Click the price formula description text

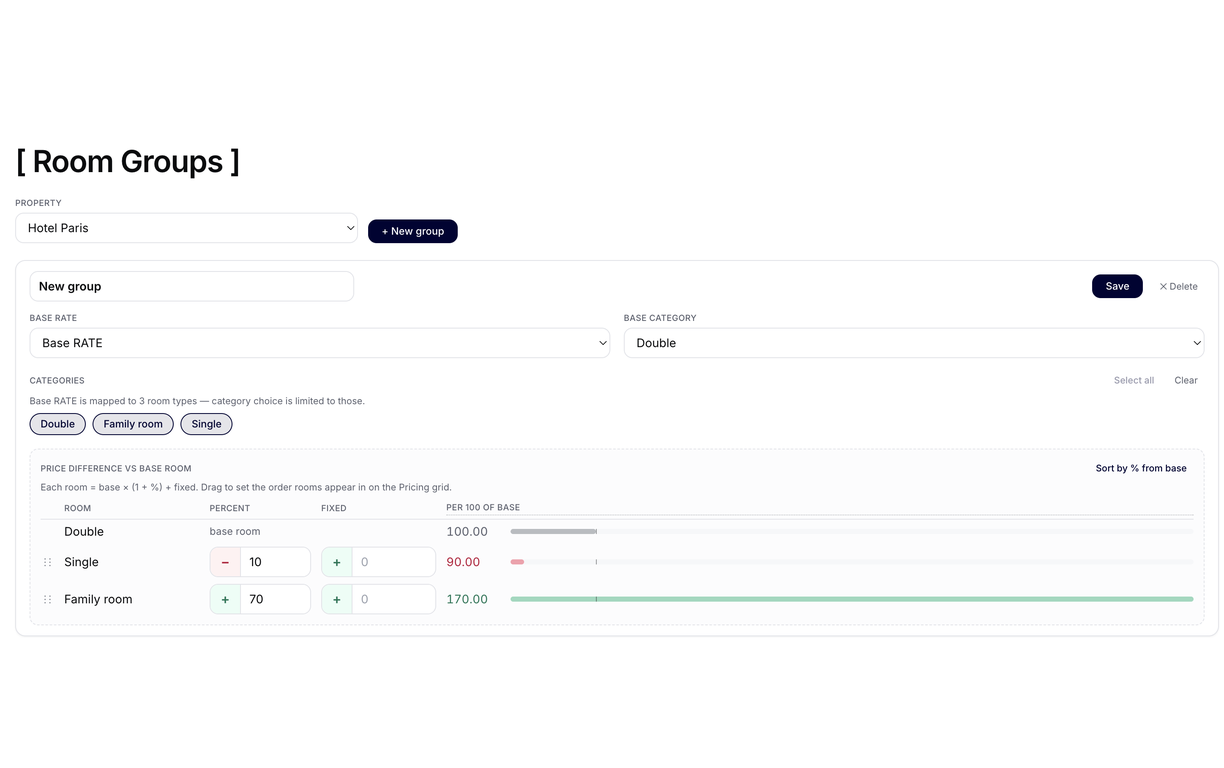tap(246, 487)
